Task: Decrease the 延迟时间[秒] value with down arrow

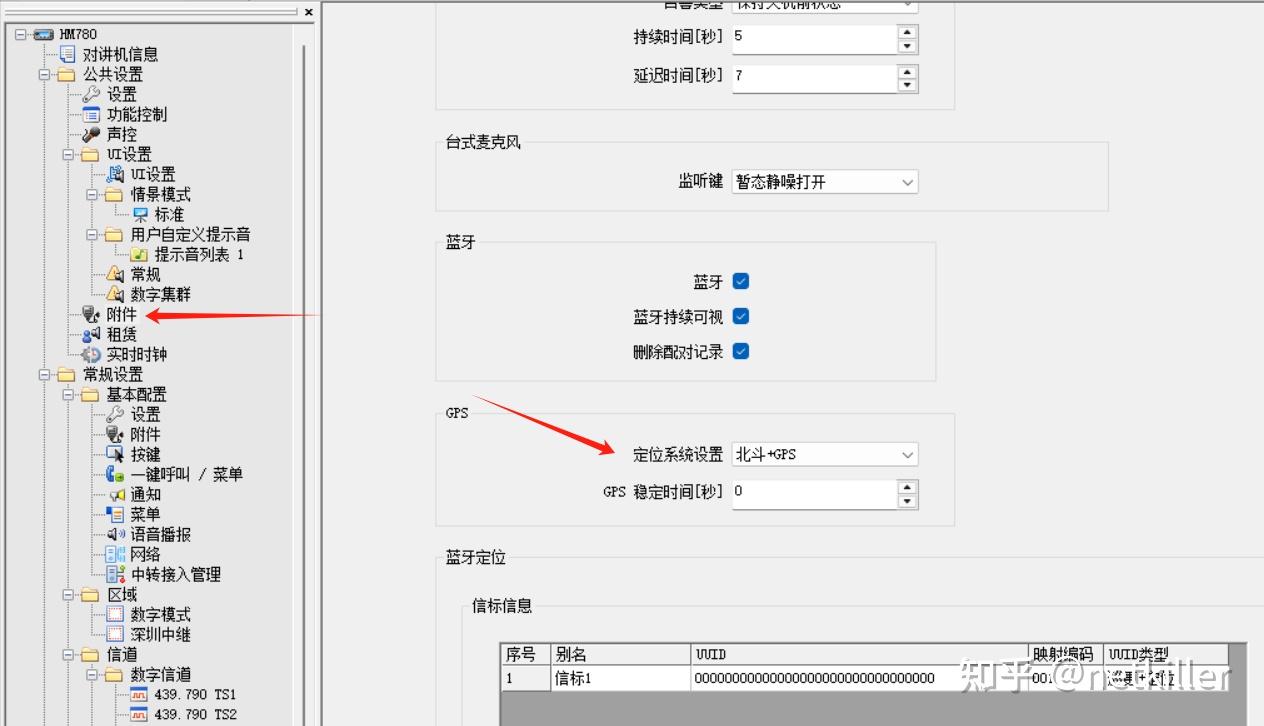Action: tap(907, 85)
